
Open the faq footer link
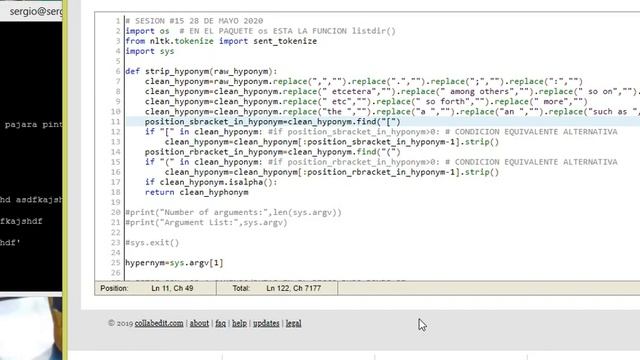(220, 323)
